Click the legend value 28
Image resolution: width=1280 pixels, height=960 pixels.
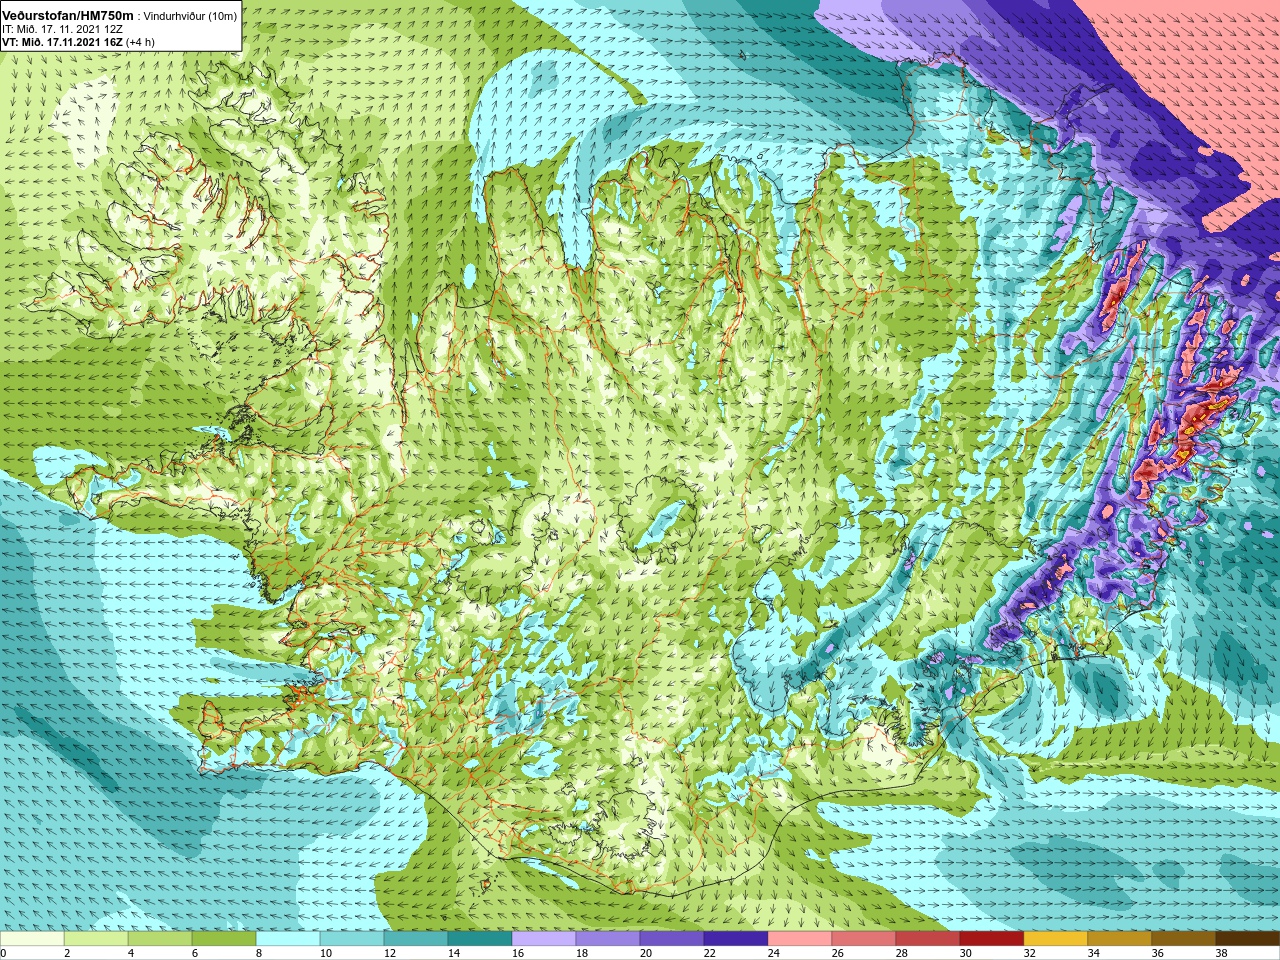(x=901, y=953)
